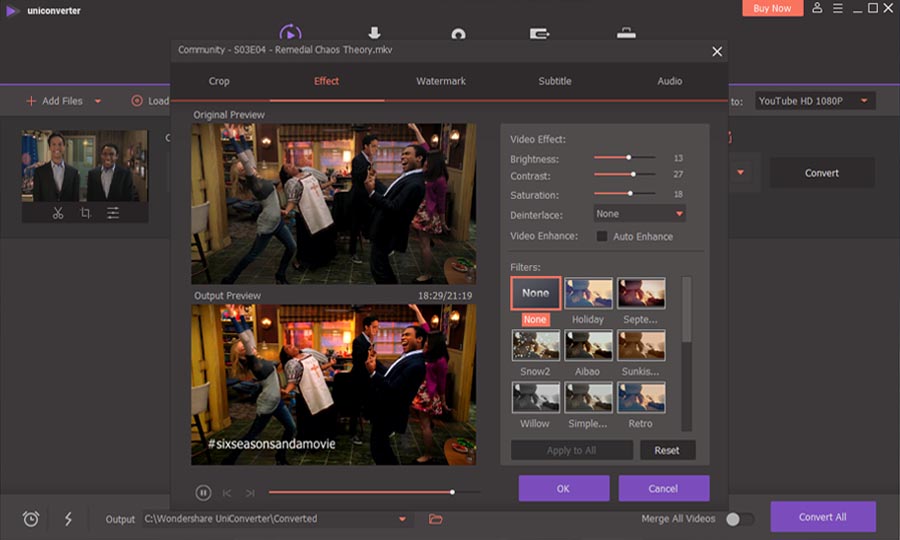
Task: Select the Snow2 filter
Action: point(536,345)
